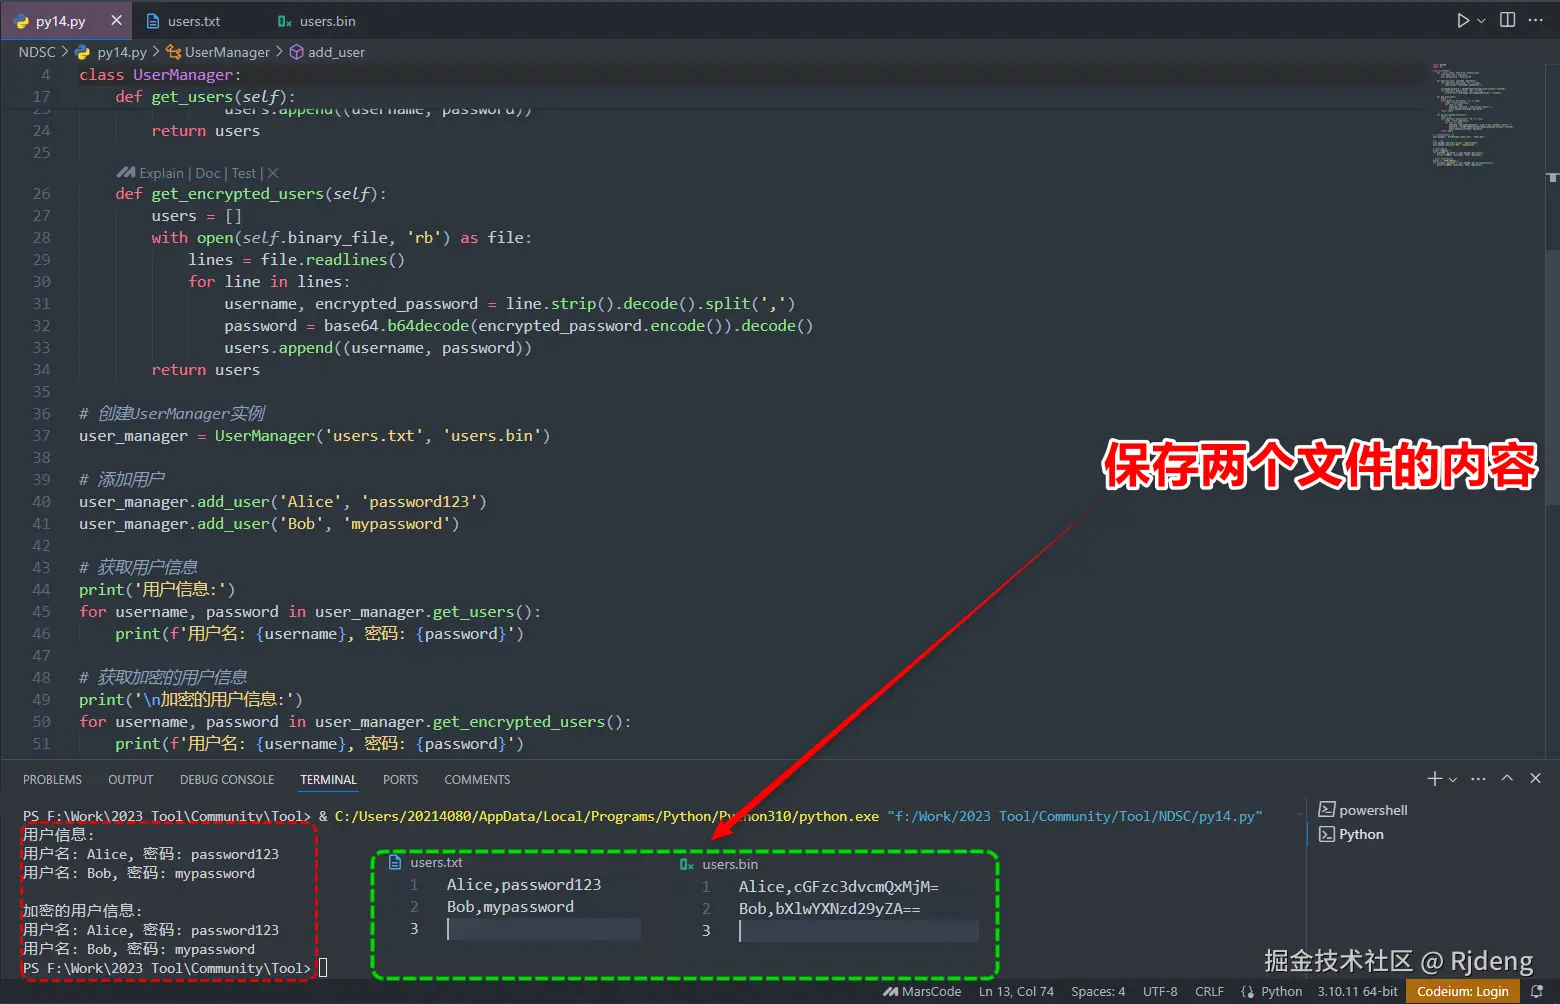The image size is (1560, 1004).
Task: Click line number 37 in gutter
Action: 41,436
